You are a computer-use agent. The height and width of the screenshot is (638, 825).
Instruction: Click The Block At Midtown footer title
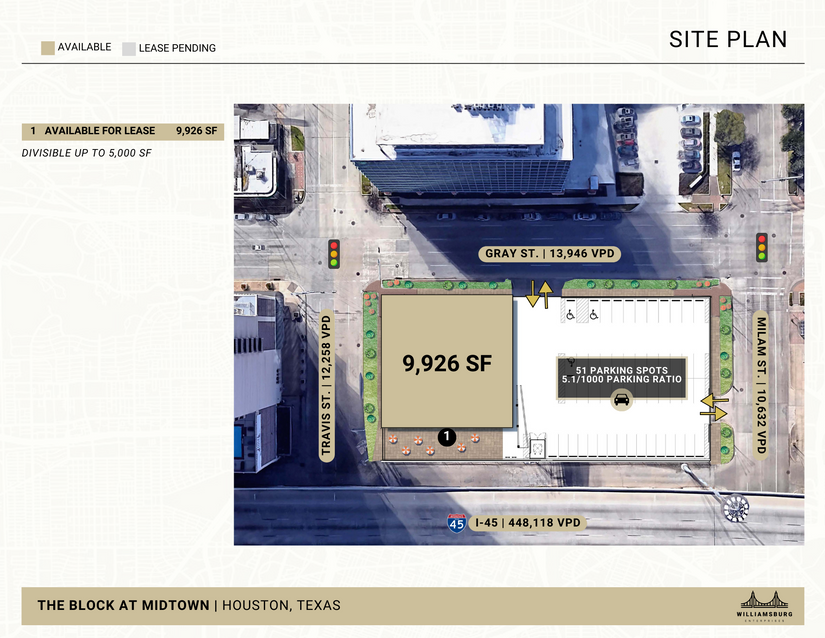(123, 605)
